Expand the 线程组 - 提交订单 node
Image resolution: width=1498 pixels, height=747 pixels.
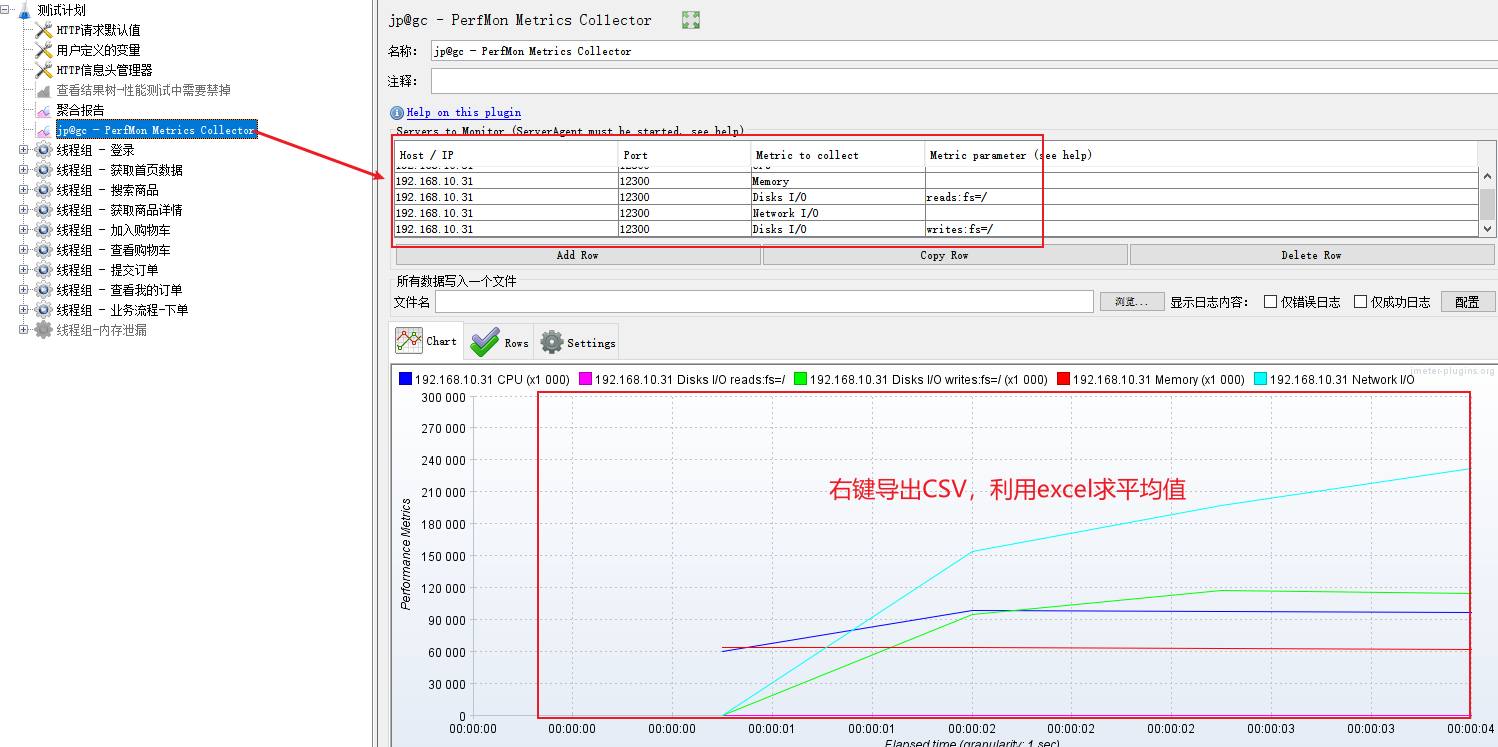(24, 270)
